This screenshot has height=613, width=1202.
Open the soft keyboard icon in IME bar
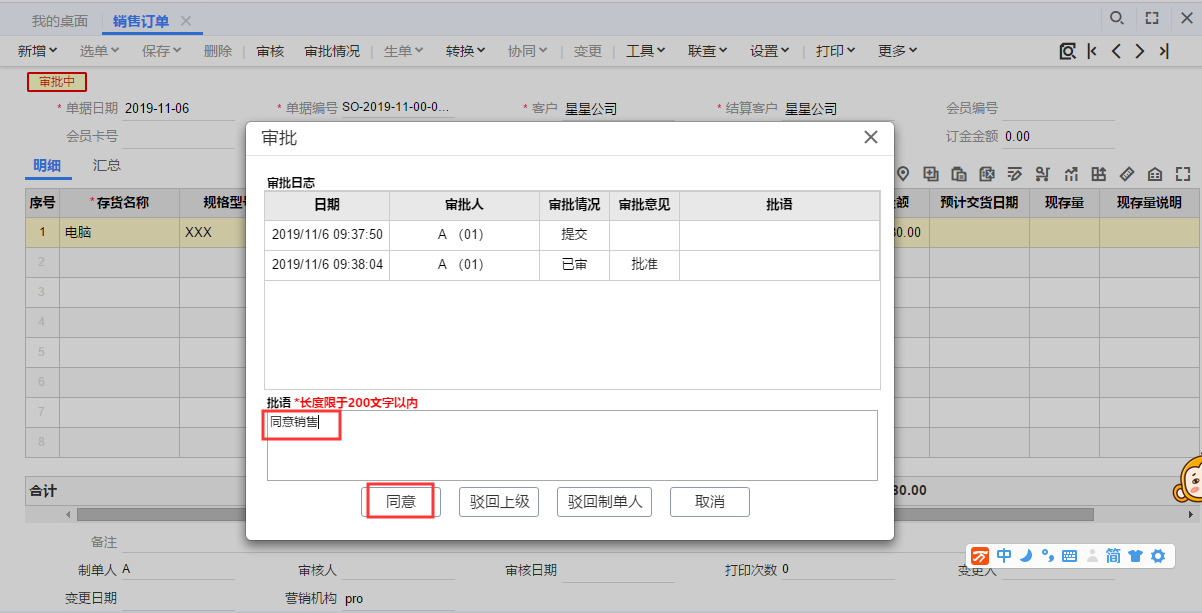tap(1069, 556)
